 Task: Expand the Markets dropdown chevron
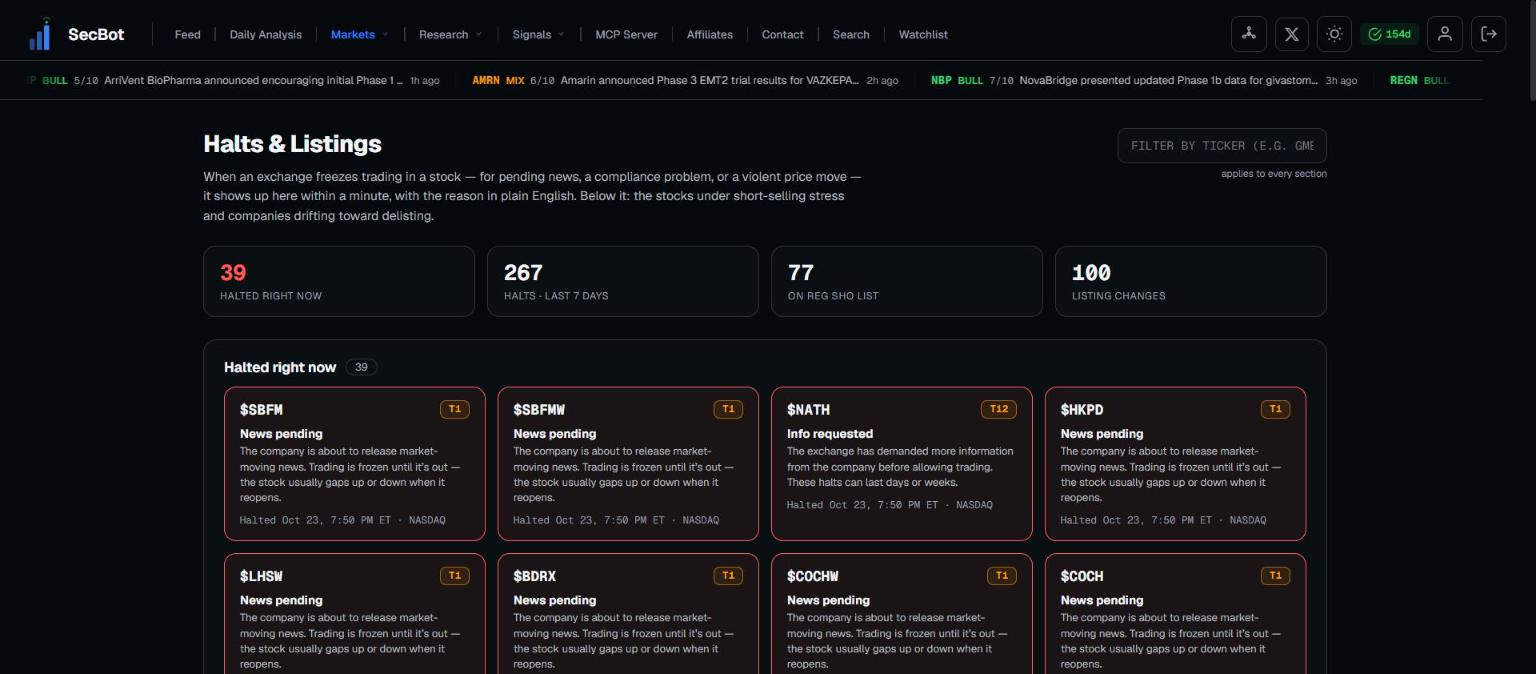[x=385, y=34]
